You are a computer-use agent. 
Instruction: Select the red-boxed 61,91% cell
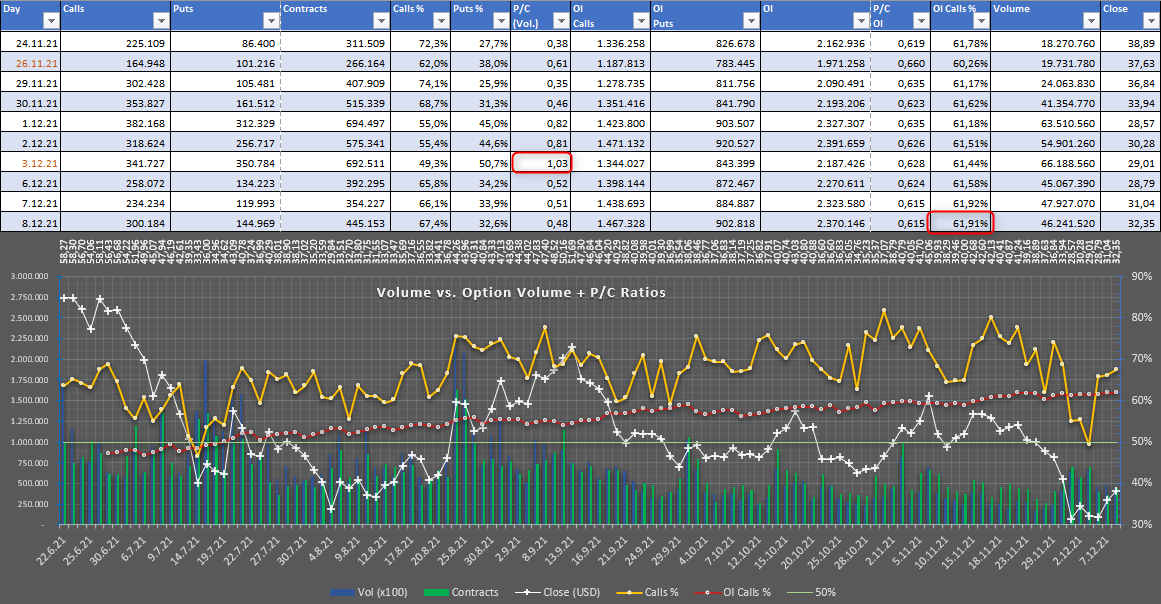pos(960,222)
